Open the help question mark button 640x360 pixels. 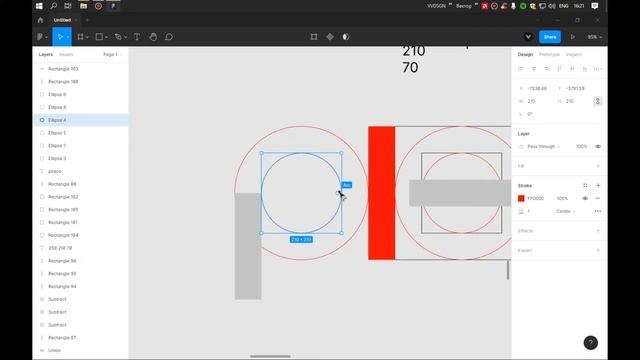pyautogui.click(x=591, y=343)
